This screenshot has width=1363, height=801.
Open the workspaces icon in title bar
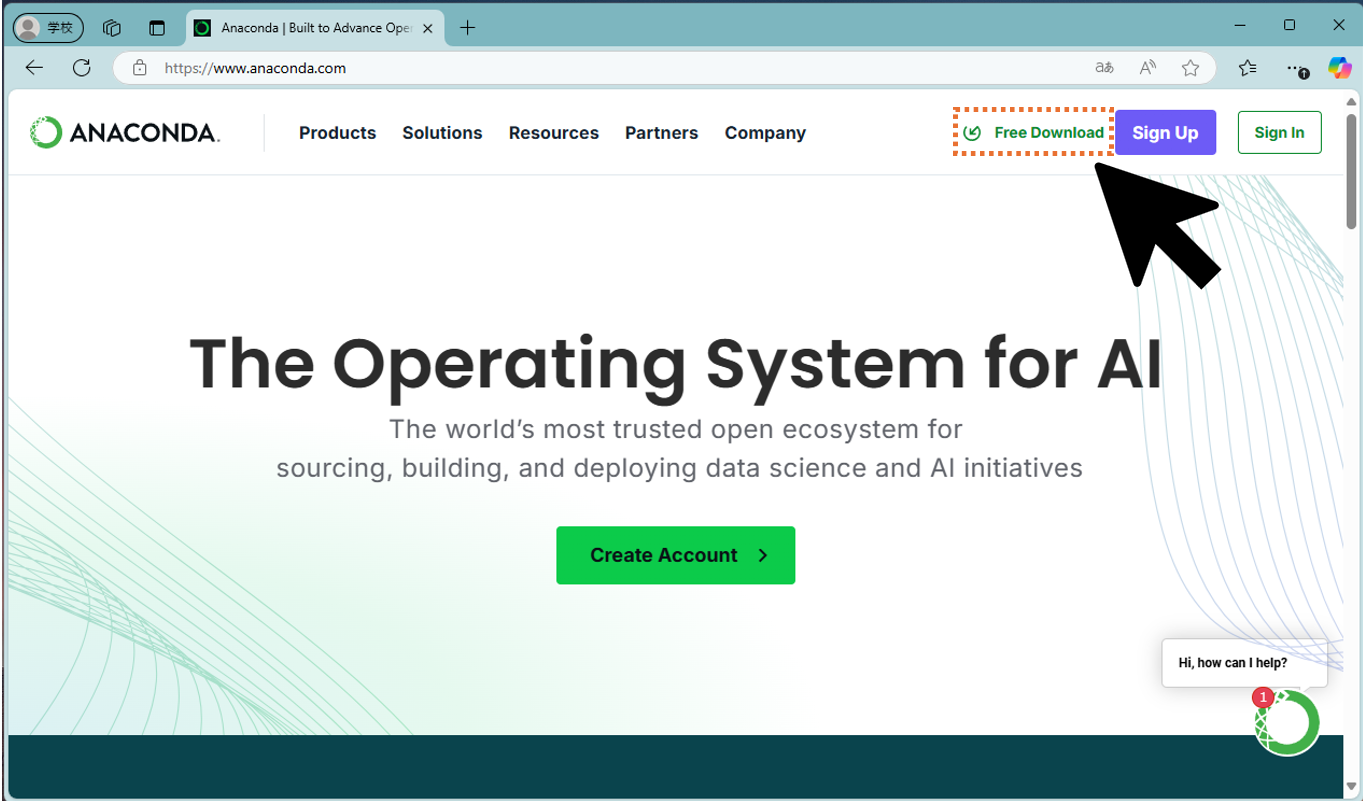(112, 28)
